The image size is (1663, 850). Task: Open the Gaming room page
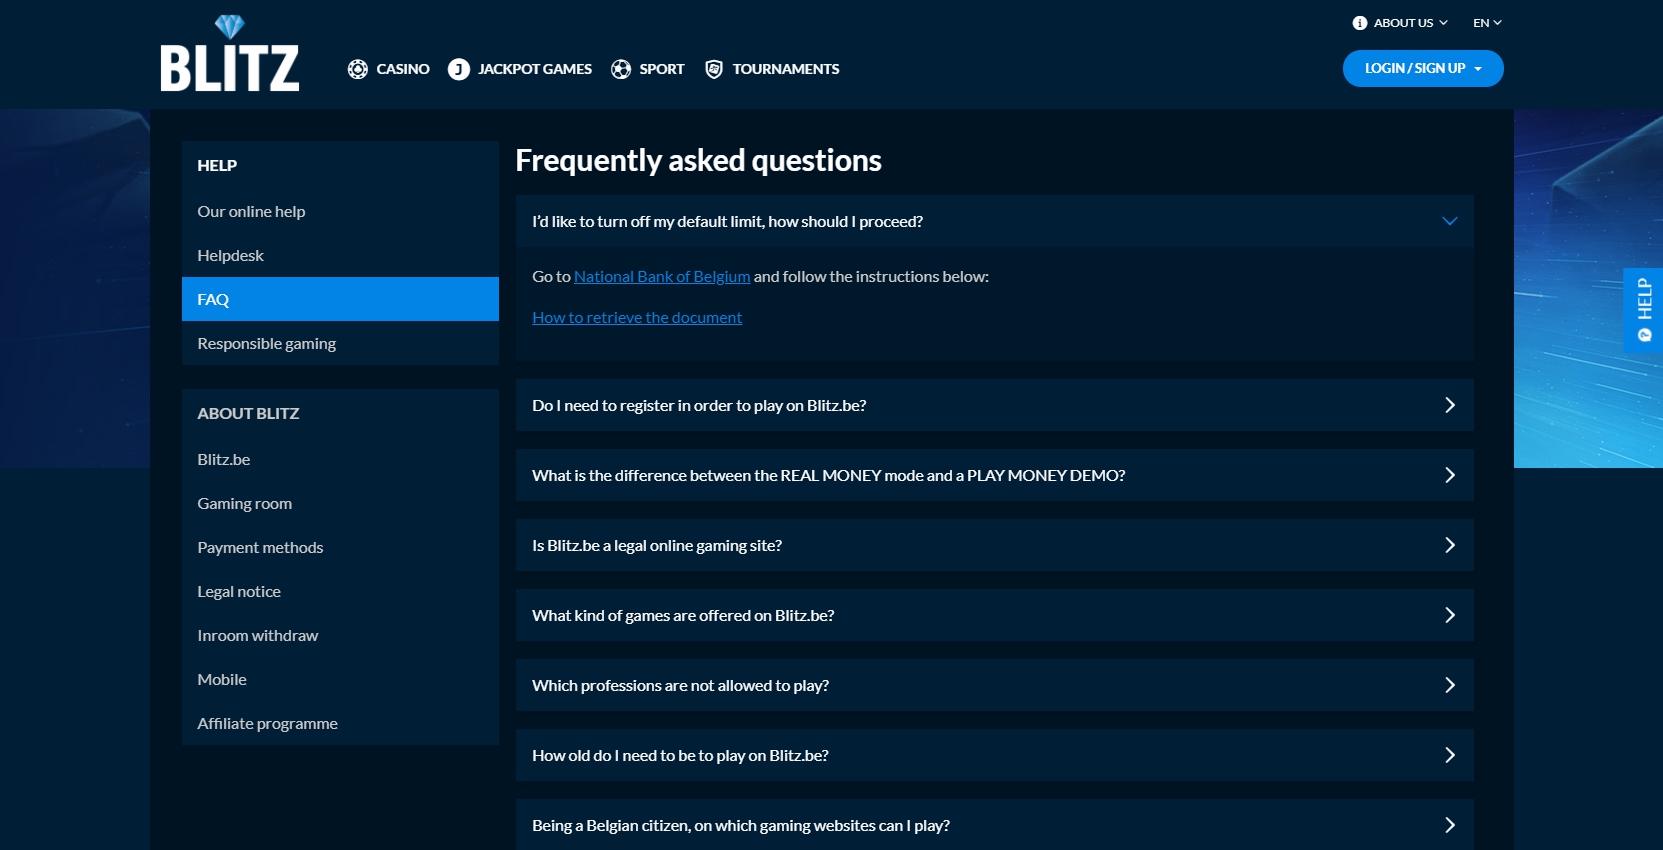pyautogui.click(x=340, y=503)
